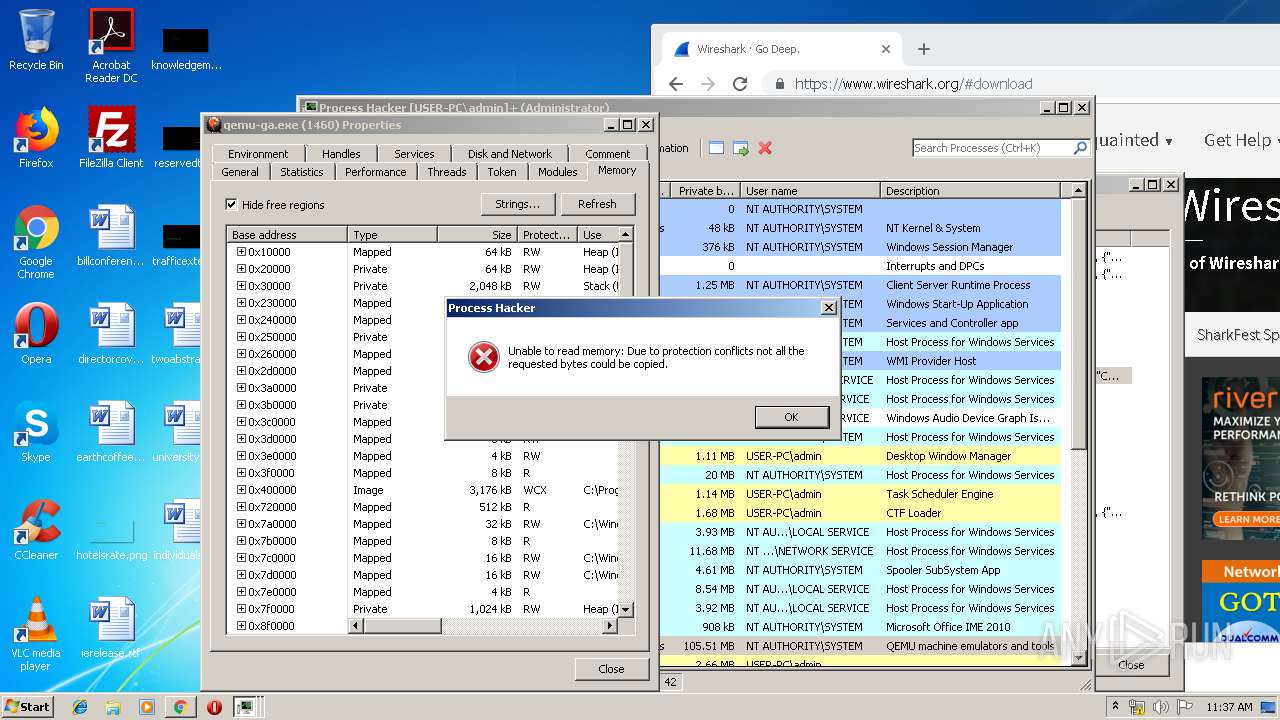Expand memory region 0x7f0000

click(241, 609)
